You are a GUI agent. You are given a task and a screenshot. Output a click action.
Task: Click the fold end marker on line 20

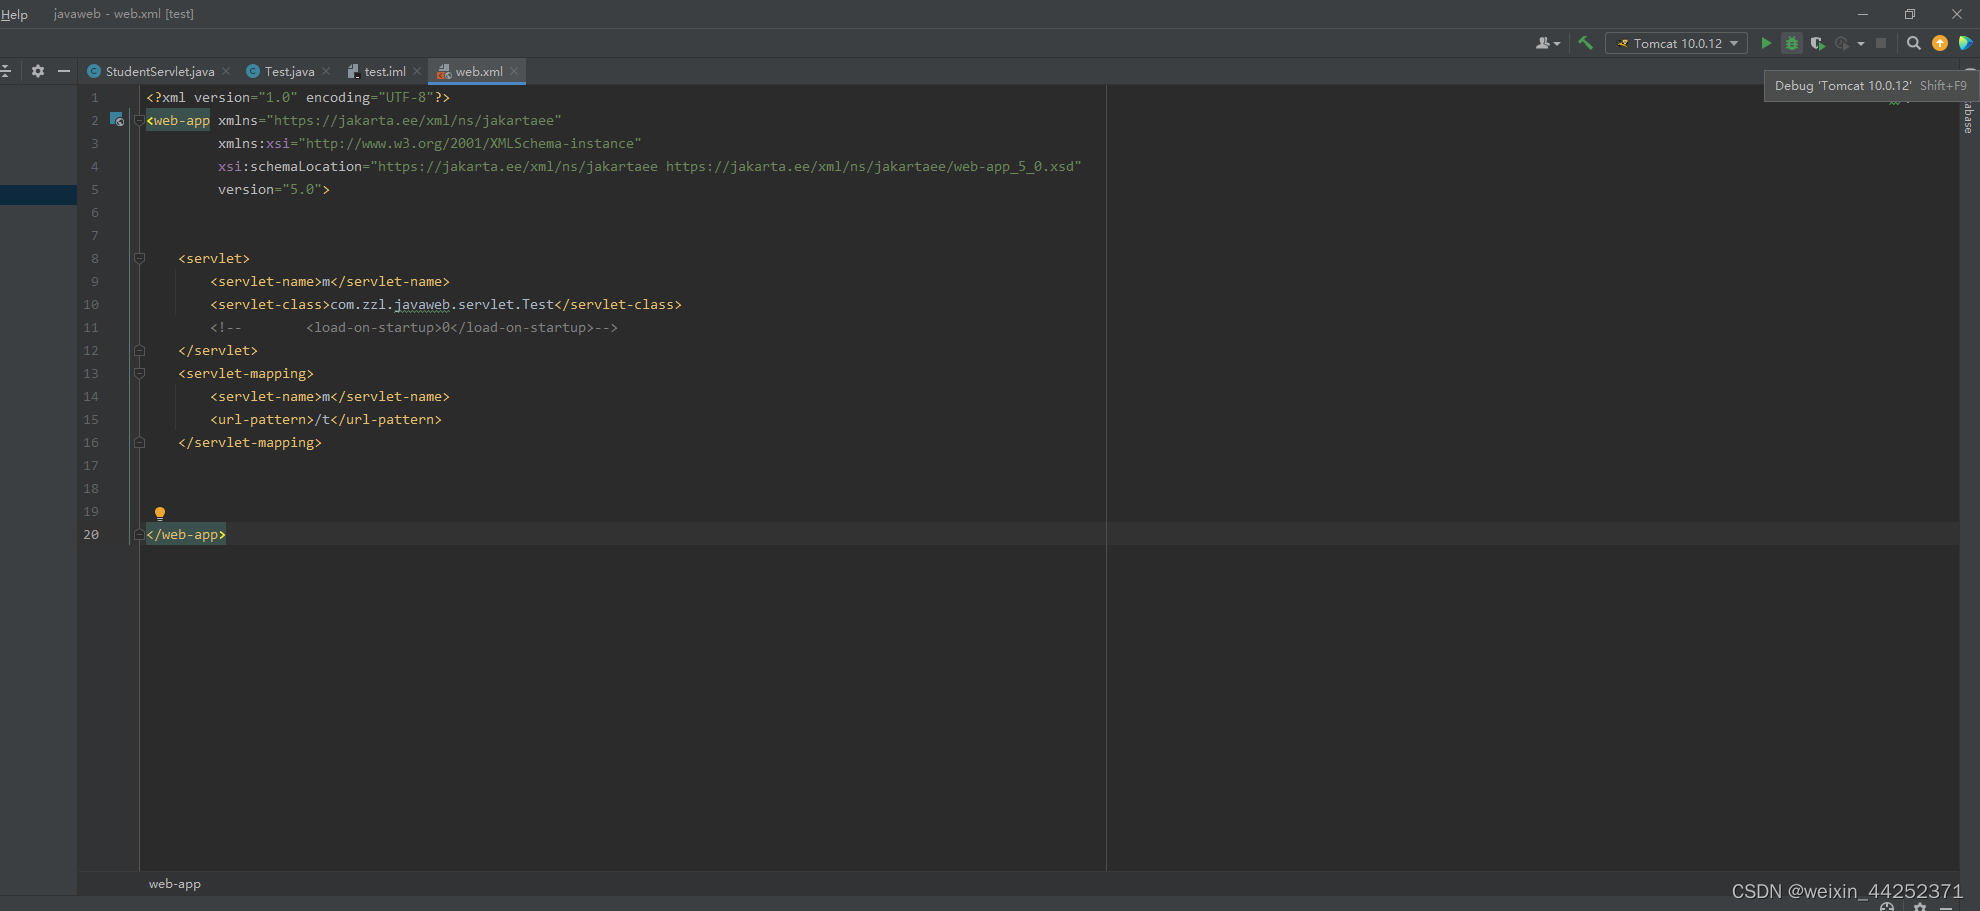click(x=139, y=534)
